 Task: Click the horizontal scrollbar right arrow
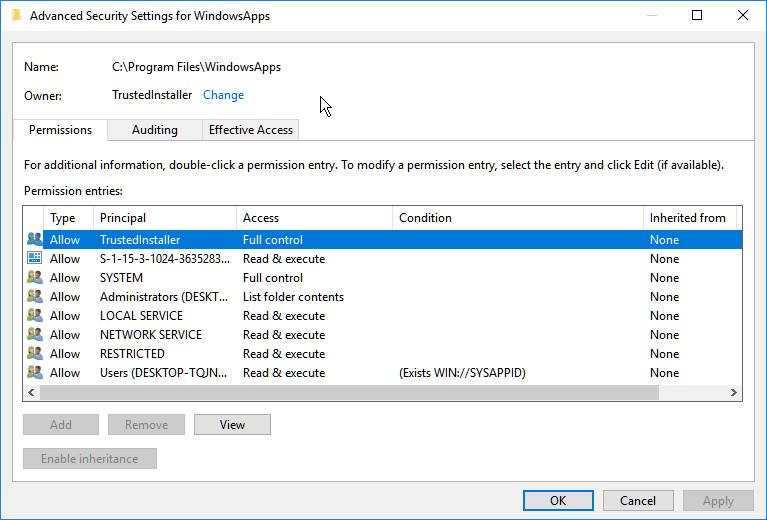(x=733, y=392)
